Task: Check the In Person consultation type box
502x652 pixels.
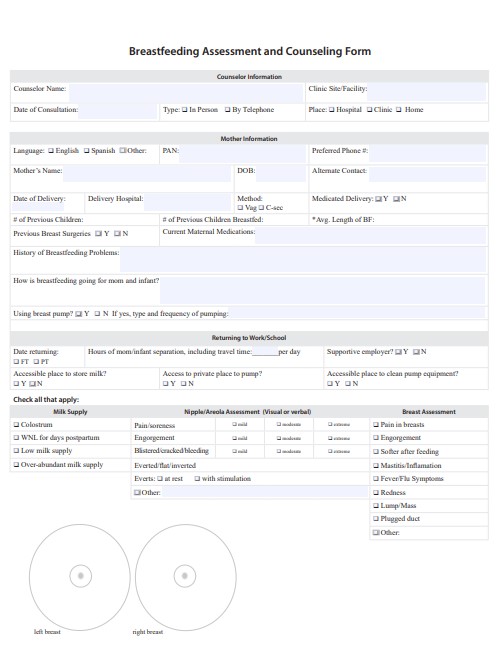Action: (184, 110)
